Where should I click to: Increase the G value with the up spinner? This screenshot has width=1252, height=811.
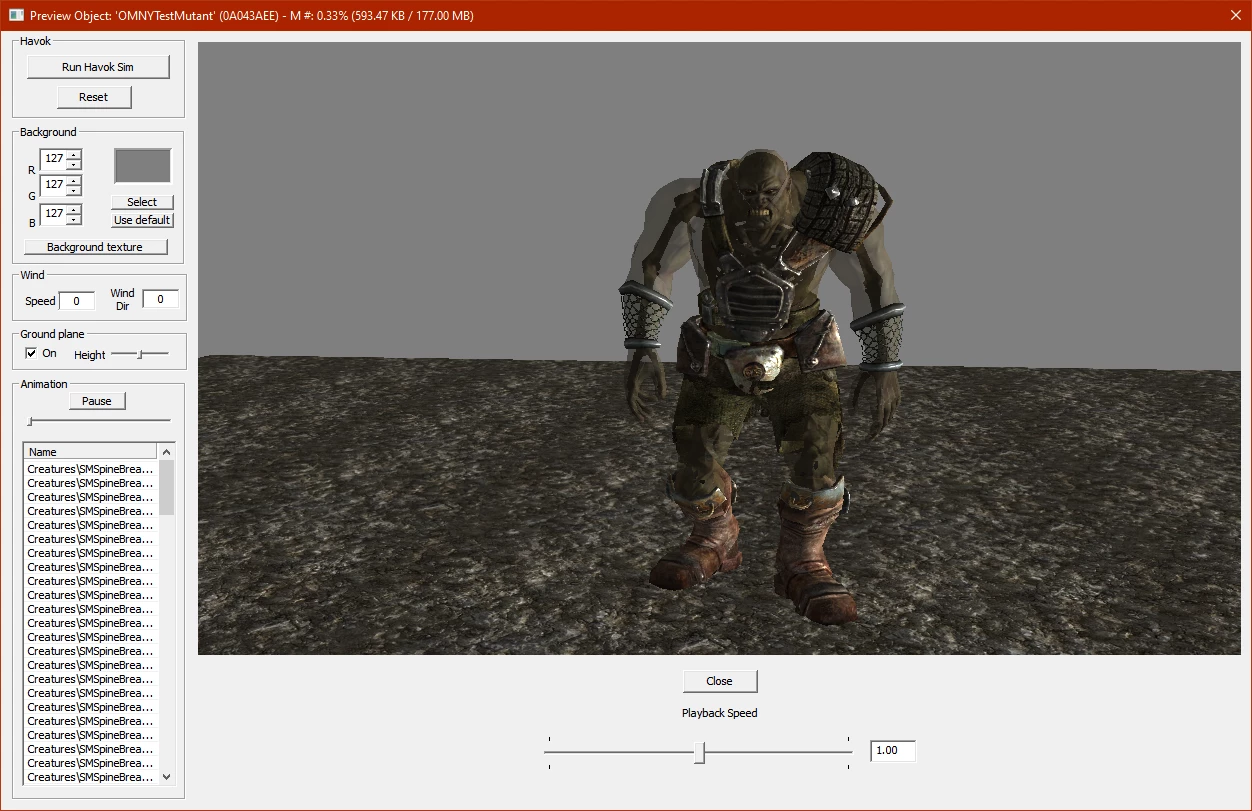click(x=74, y=181)
